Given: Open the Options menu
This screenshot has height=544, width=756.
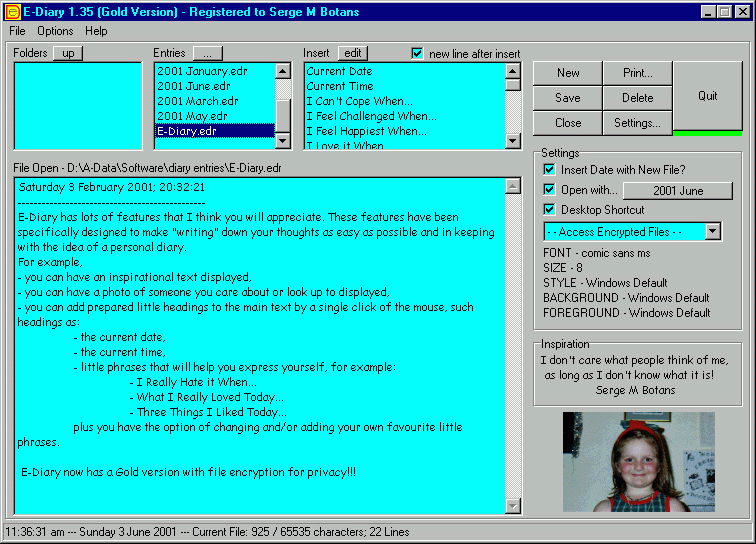Looking at the screenshot, I should tap(55, 31).
